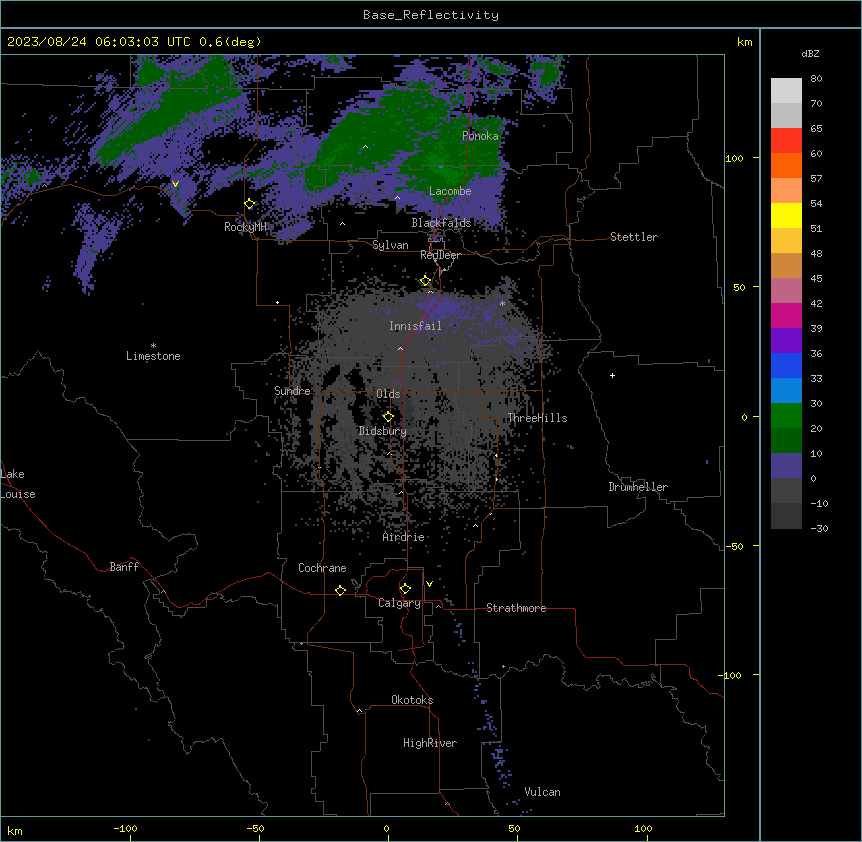Click the Lacombe city label

[450, 191]
